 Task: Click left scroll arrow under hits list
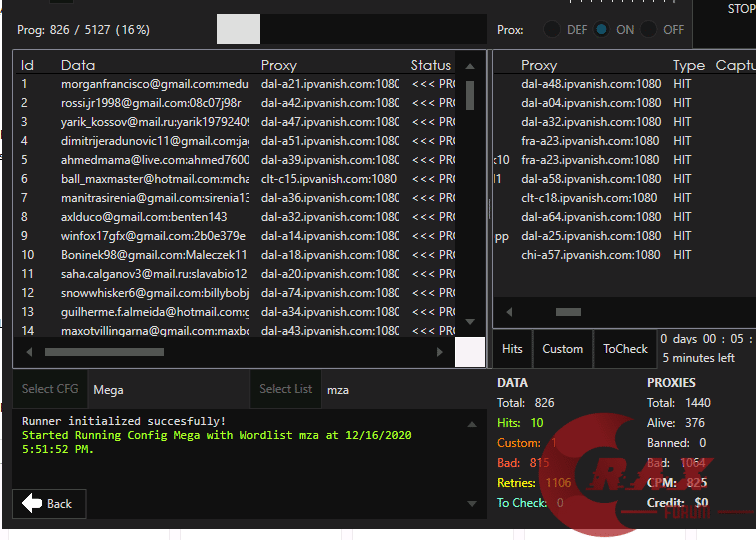[x=509, y=313]
